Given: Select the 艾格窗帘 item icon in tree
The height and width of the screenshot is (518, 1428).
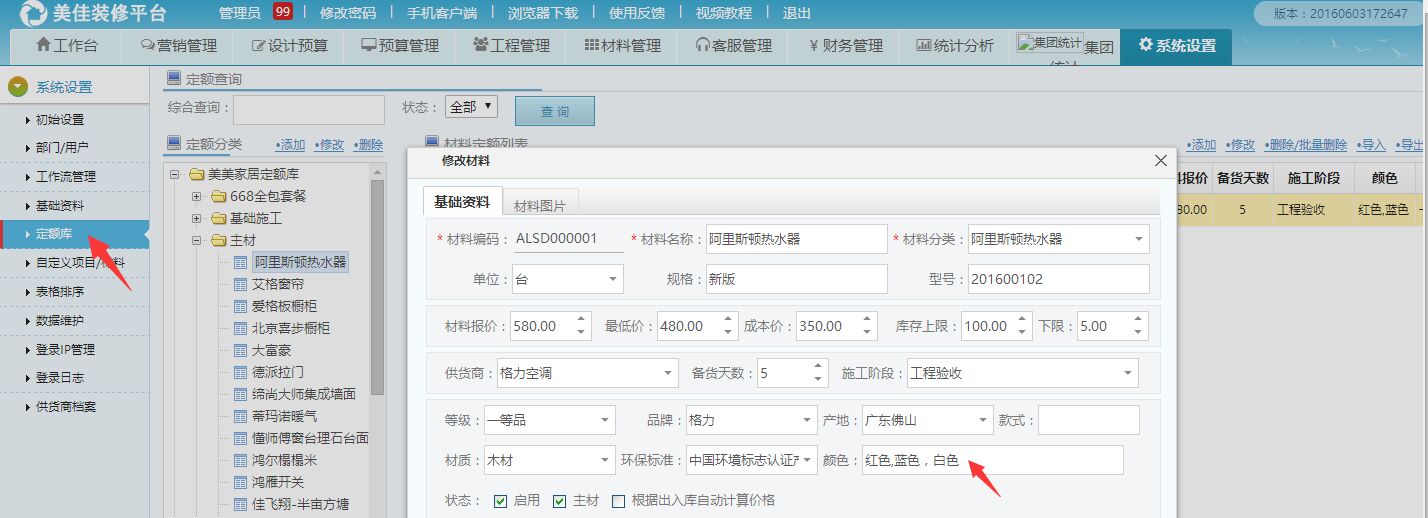Looking at the screenshot, I should [240, 284].
